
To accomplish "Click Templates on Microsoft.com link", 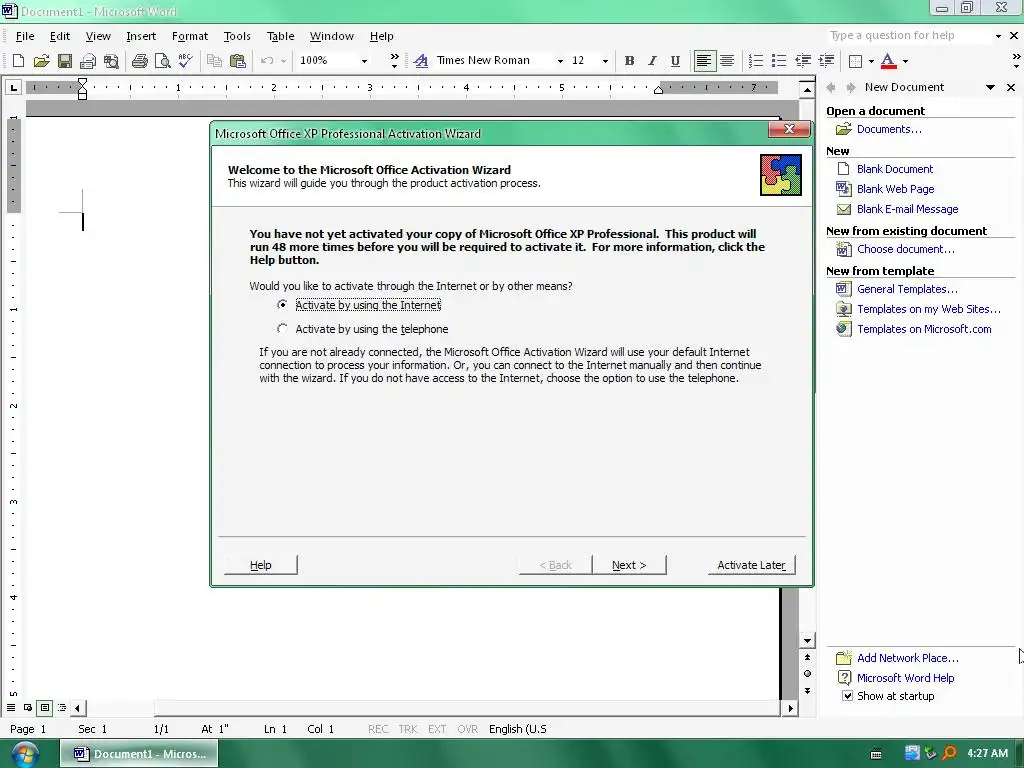I will [924, 329].
